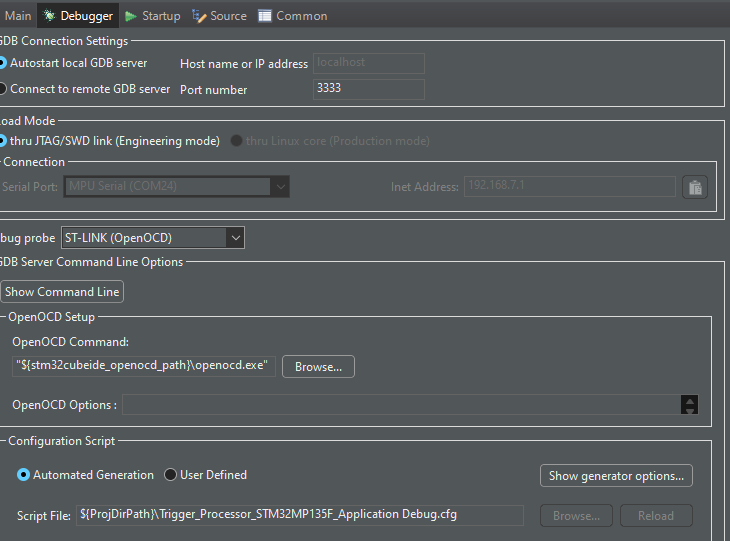Click Show generator options button

[x=616, y=476]
